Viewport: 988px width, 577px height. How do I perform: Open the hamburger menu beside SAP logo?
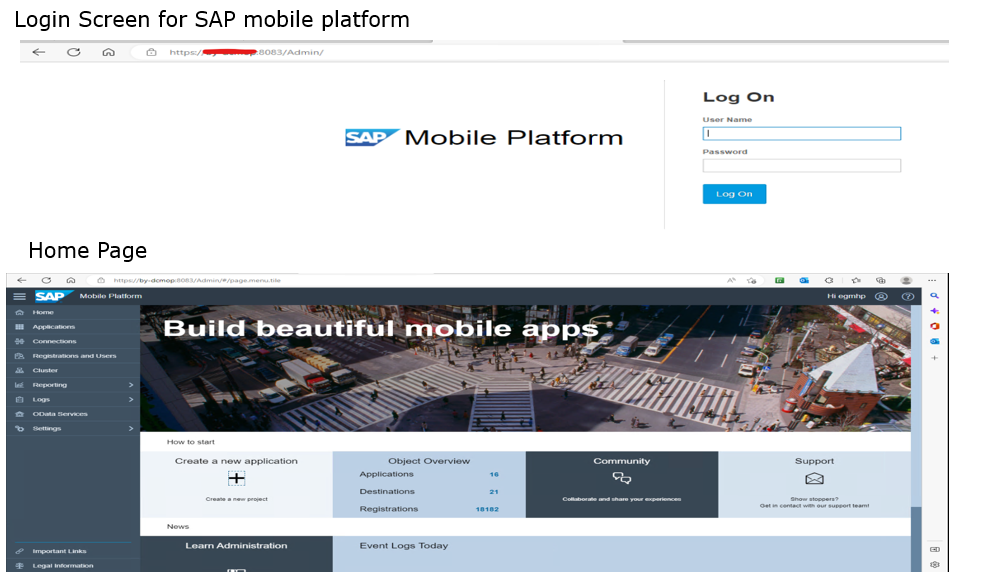[19, 297]
